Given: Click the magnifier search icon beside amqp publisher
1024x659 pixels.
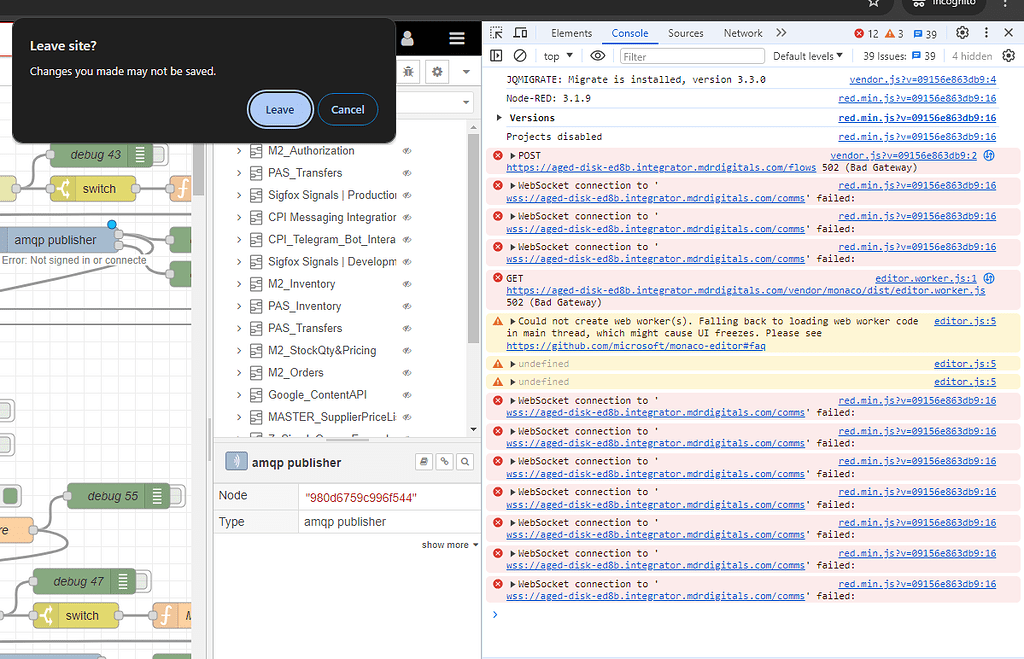Looking at the screenshot, I should tap(465, 461).
